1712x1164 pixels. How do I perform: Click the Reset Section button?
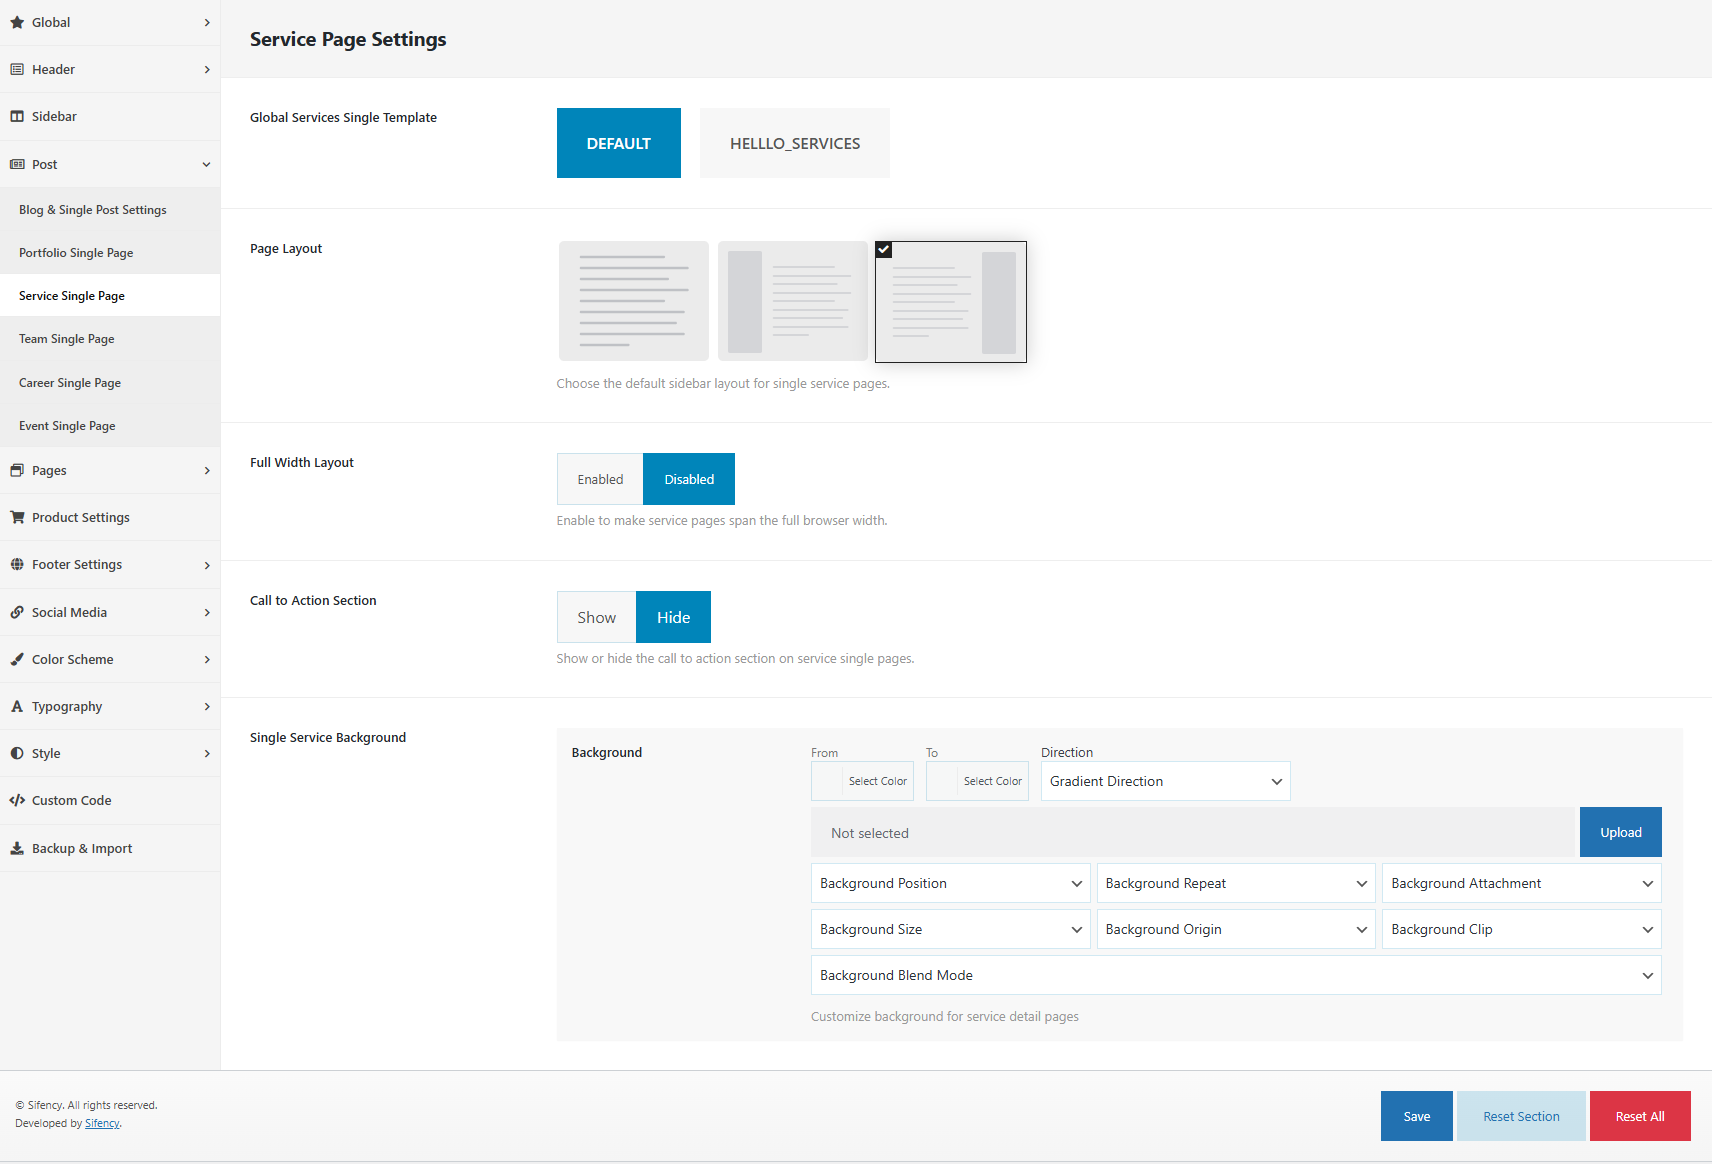pos(1521,1116)
